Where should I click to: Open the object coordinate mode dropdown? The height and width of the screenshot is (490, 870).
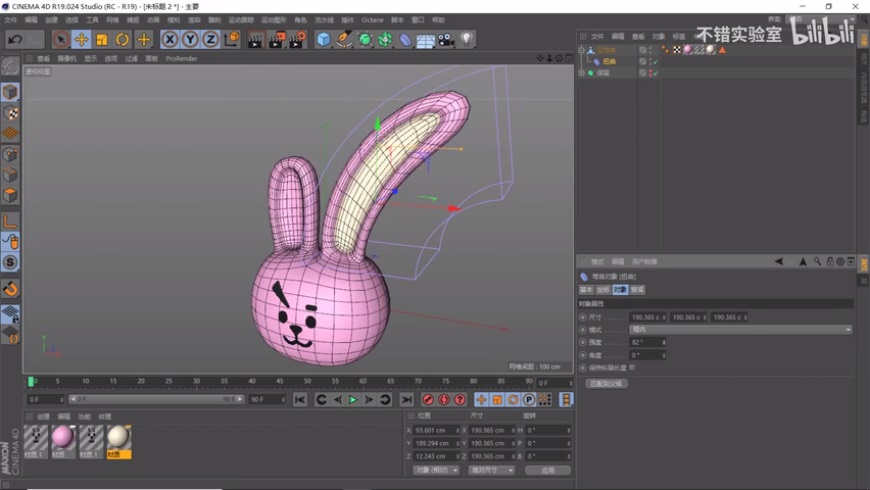click(x=436, y=470)
